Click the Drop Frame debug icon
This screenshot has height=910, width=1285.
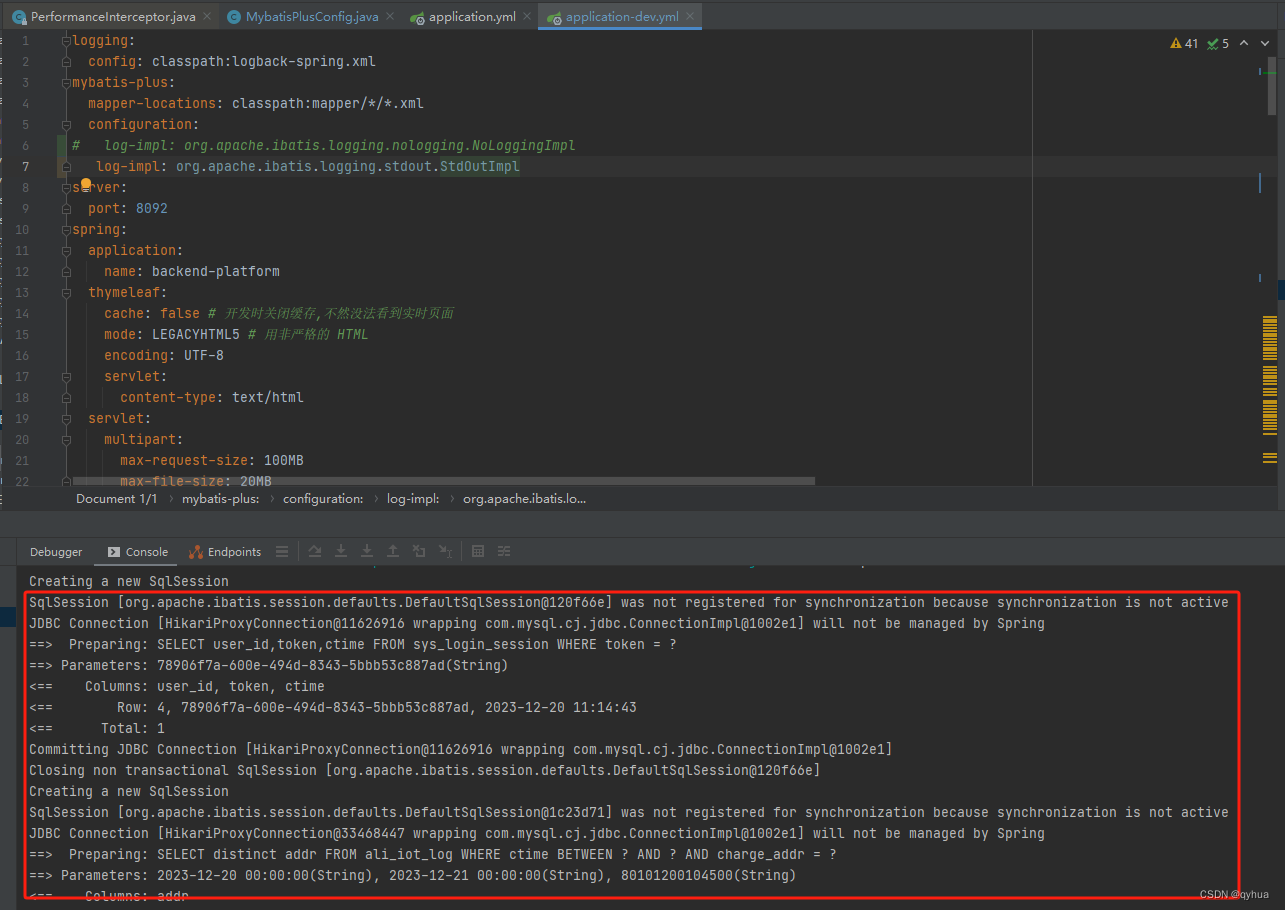(x=419, y=552)
